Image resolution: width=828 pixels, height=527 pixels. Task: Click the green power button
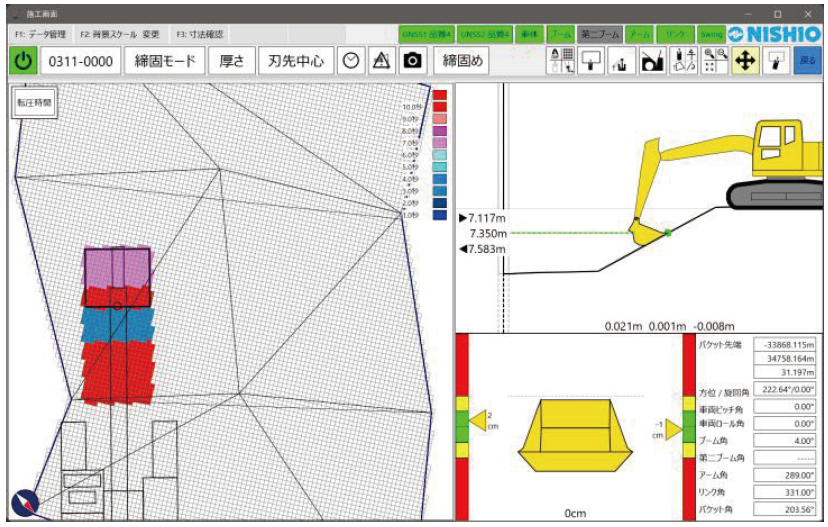click(x=23, y=60)
